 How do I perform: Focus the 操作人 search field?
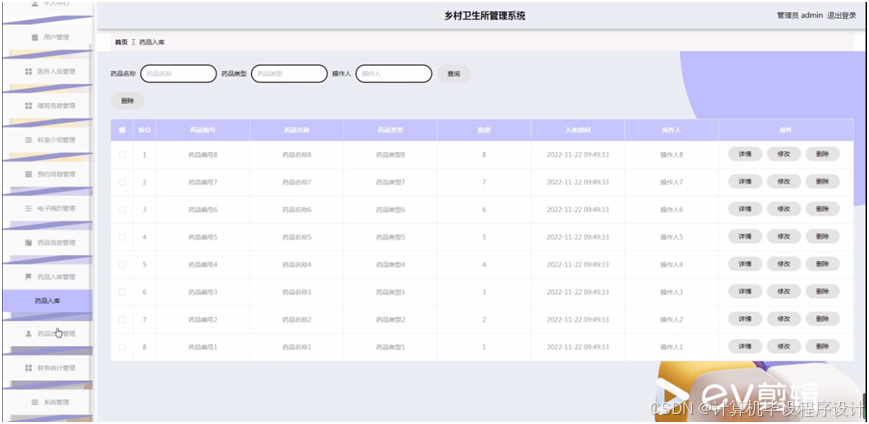(x=393, y=74)
